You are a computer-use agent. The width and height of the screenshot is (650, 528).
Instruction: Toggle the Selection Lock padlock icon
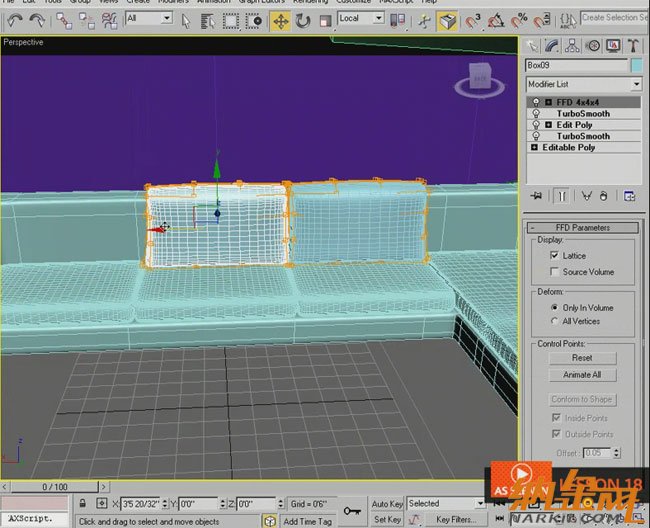tap(82, 503)
